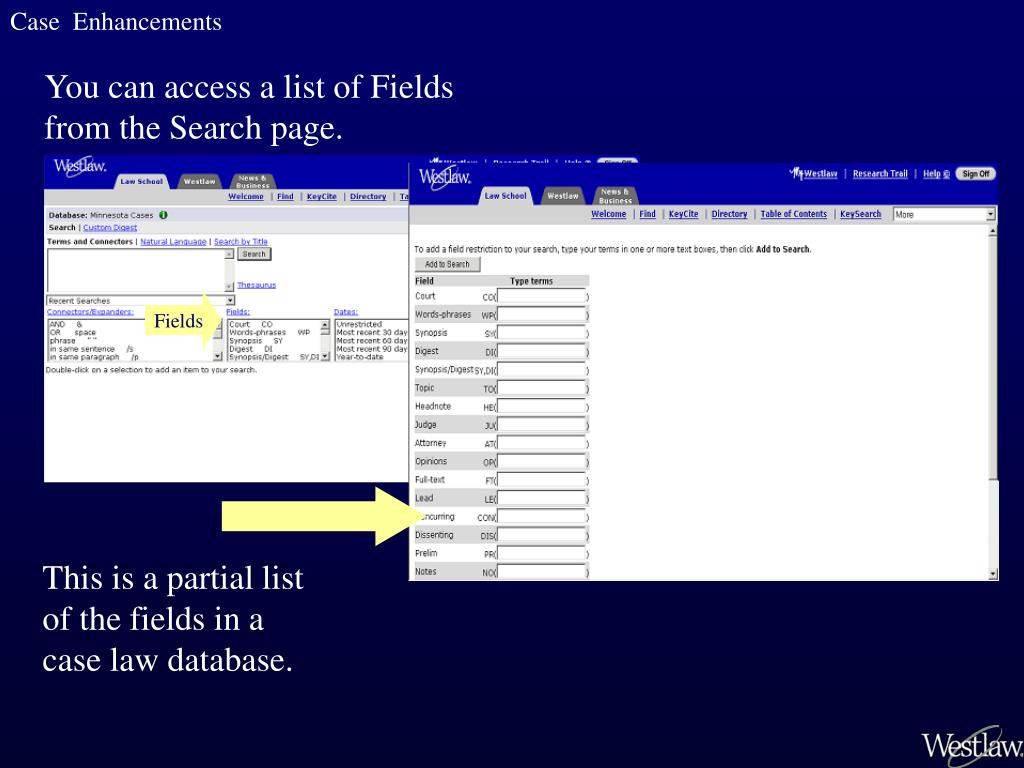Click the Full-text field input box

coord(541,479)
